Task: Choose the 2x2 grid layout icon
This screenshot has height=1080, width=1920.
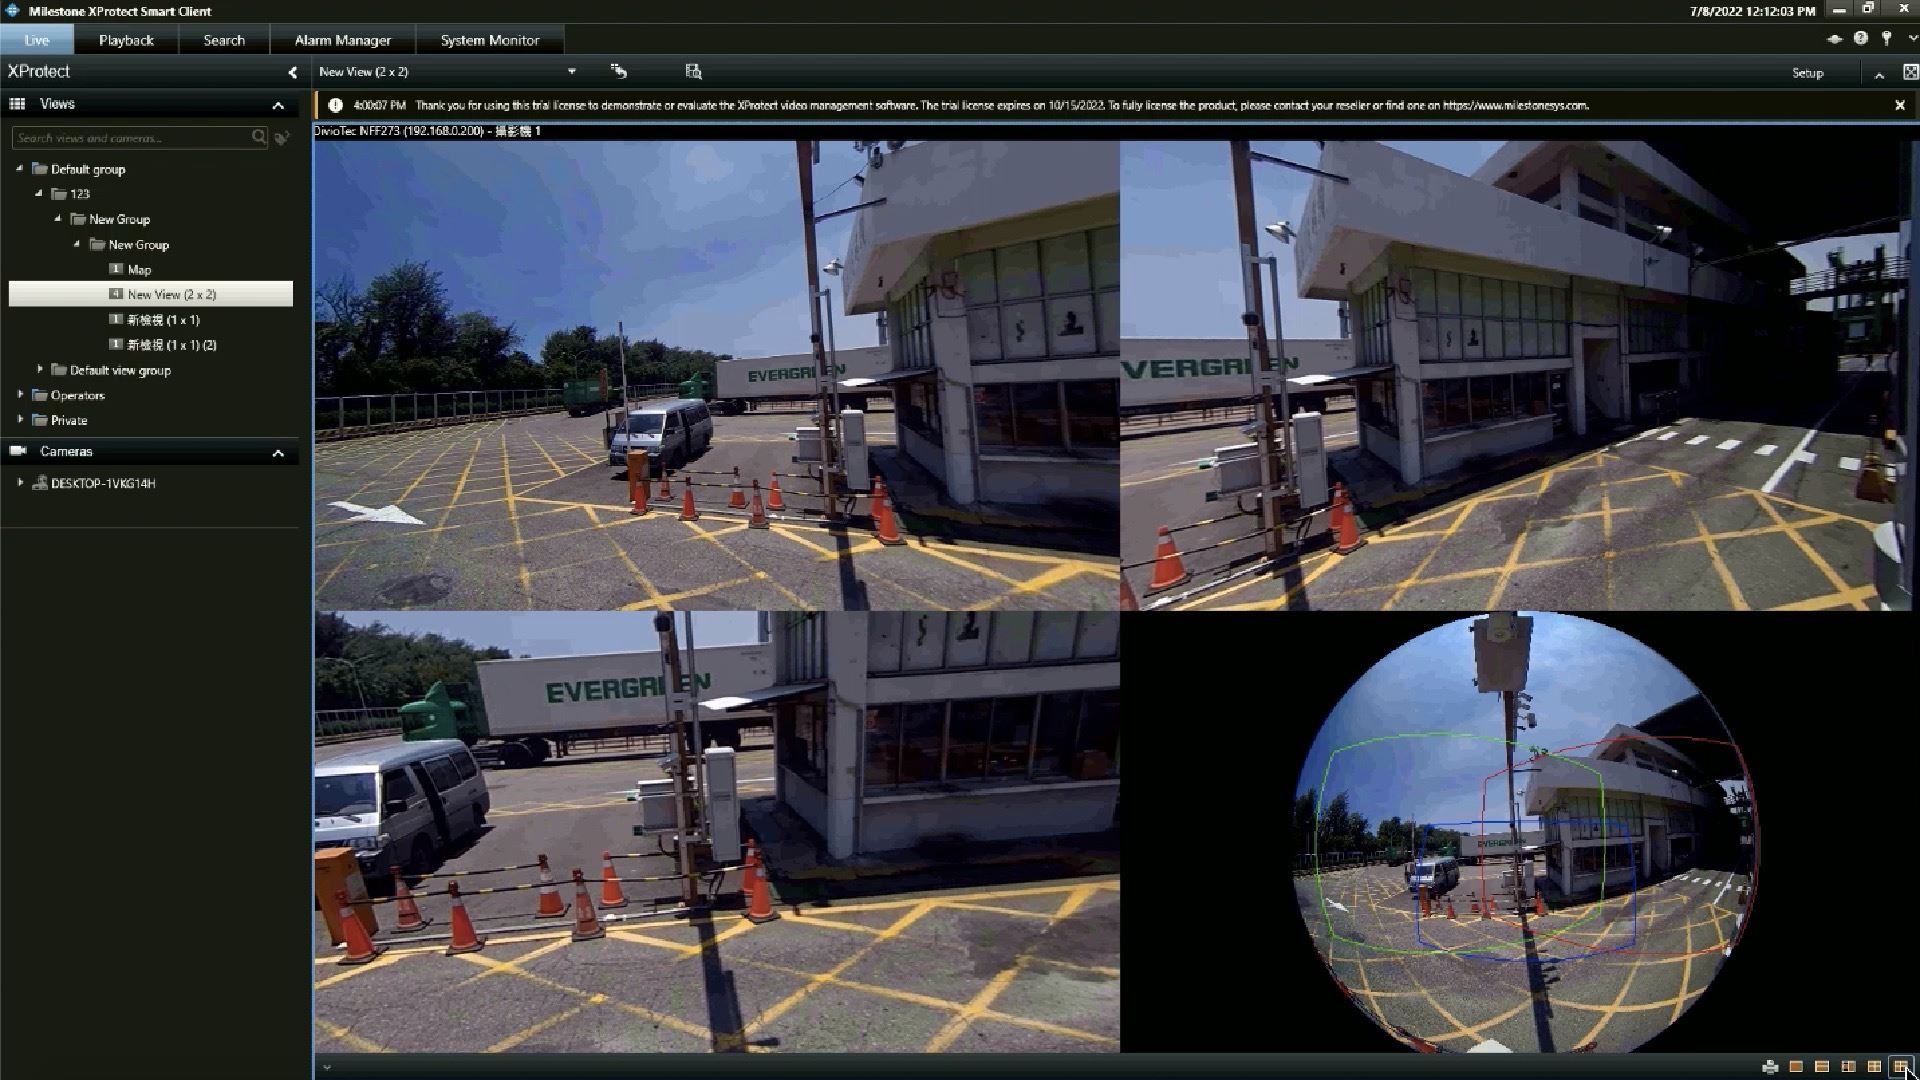Action: [x=1874, y=1067]
